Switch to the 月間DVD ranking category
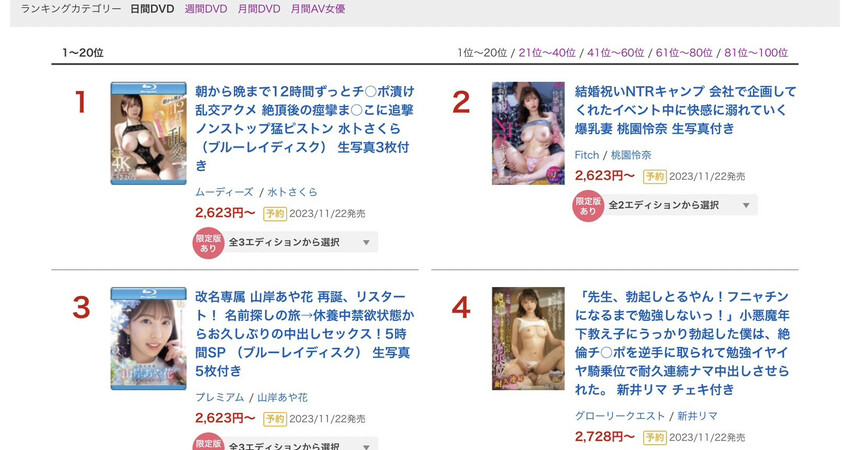This screenshot has height=450, width=850. [x=259, y=9]
